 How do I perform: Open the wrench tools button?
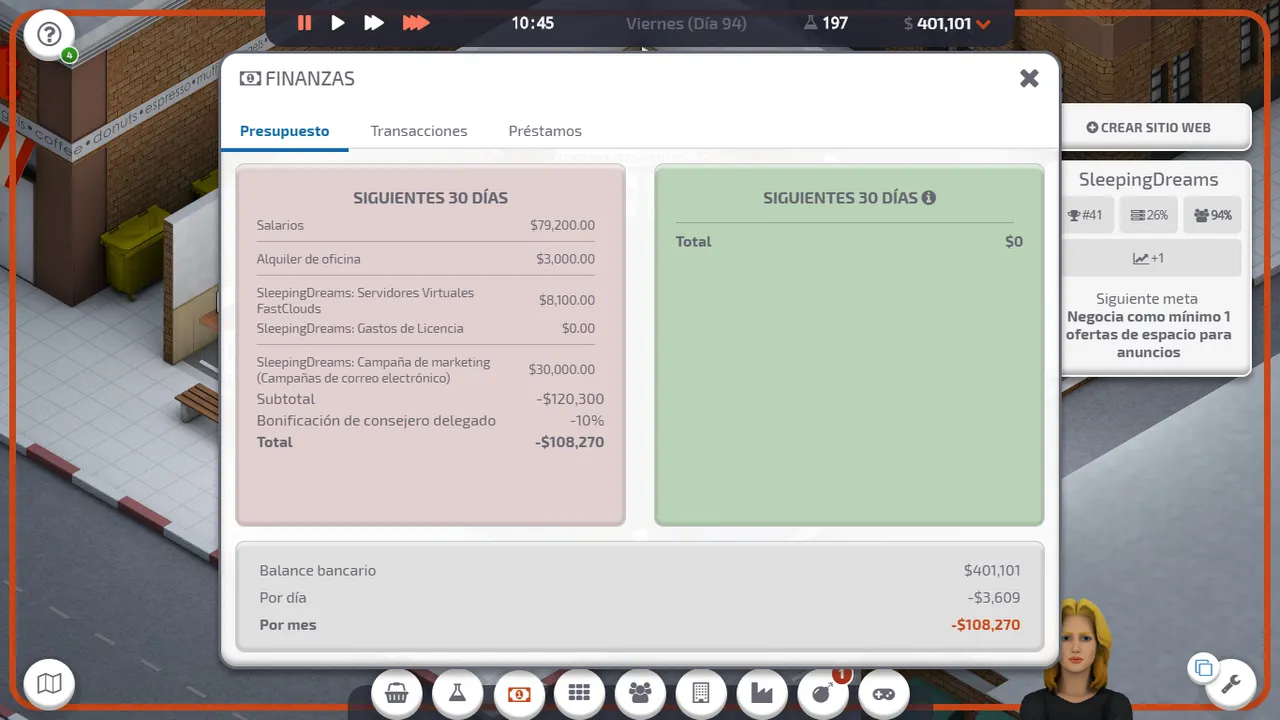tap(1230, 684)
